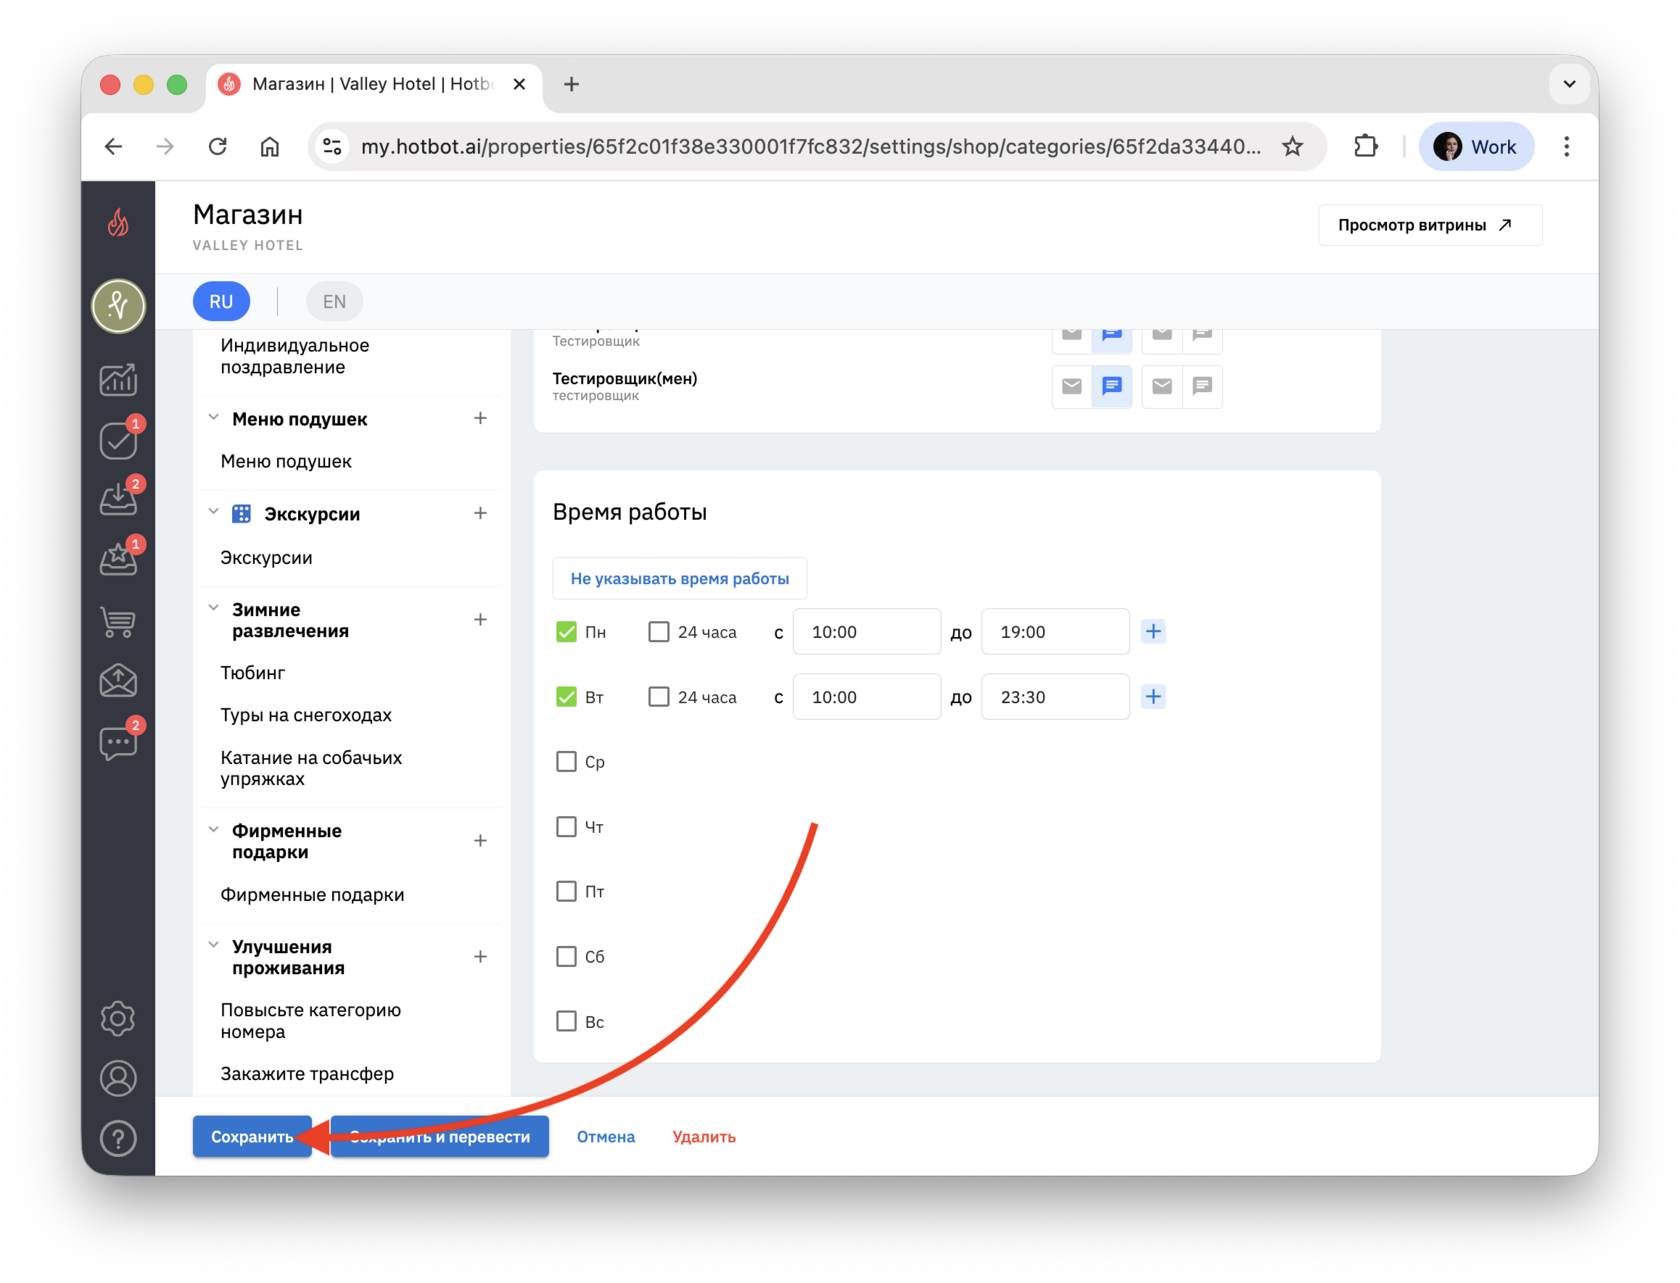This screenshot has height=1283, width=1680.
Task: Open Просмотр витрины storefront preview
Action: coord(1430,225)
